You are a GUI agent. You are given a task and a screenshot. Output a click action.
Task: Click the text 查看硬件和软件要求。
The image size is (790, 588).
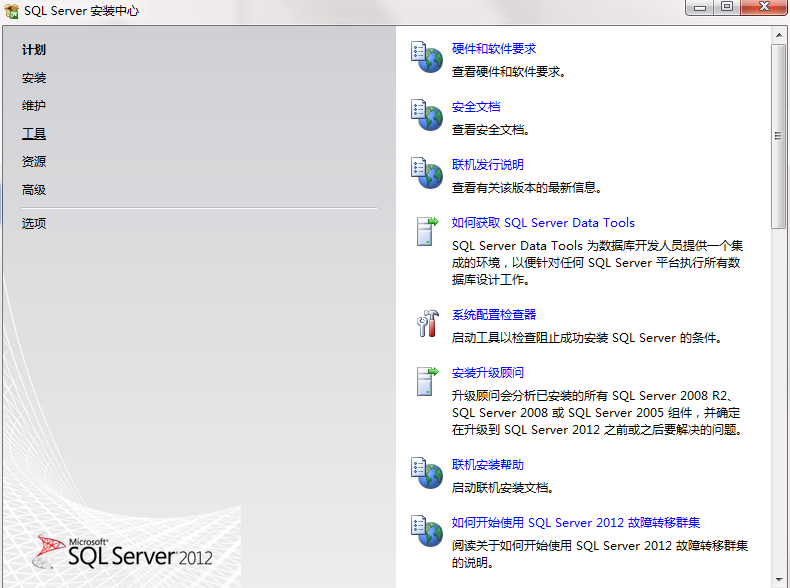point(509,72)
